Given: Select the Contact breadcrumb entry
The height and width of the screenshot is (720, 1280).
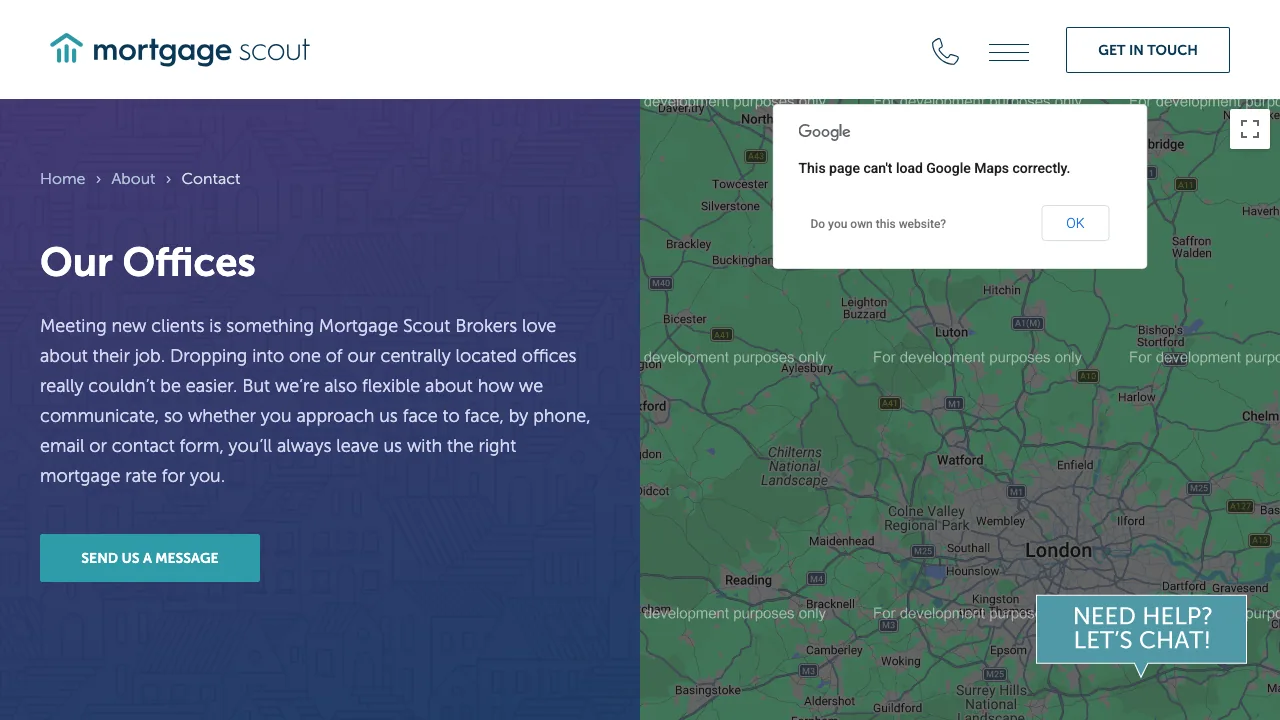Looking at the screenshot, I should pyautogui.click(x=210, y=178).
